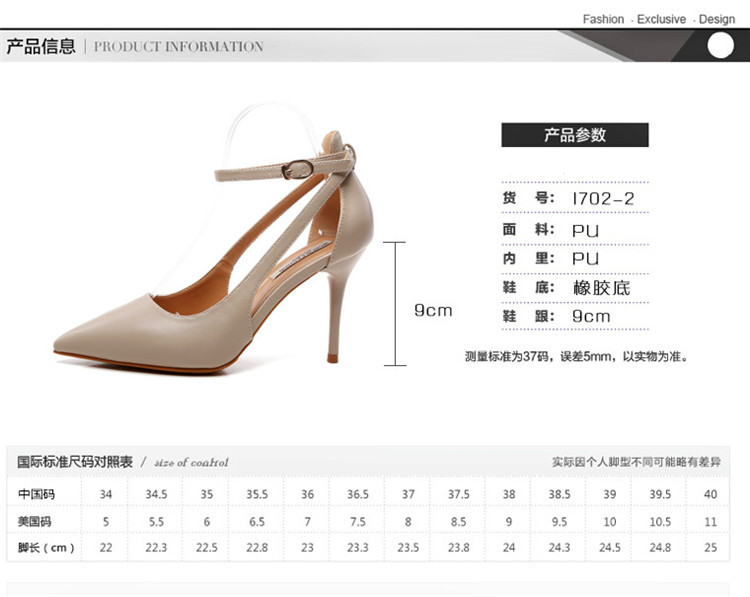Select the item number I702-2
750x597 pixels.
tap(602, 198)
